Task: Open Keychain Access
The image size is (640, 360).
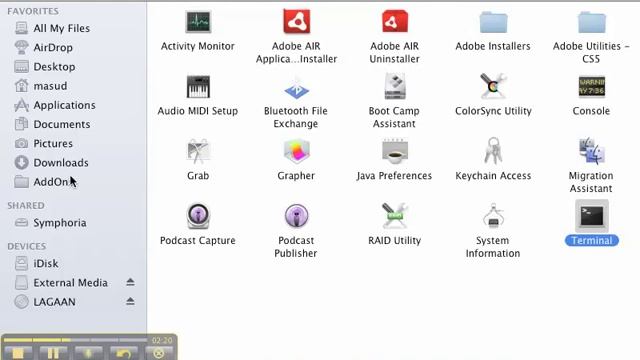Action: [493, 151]
